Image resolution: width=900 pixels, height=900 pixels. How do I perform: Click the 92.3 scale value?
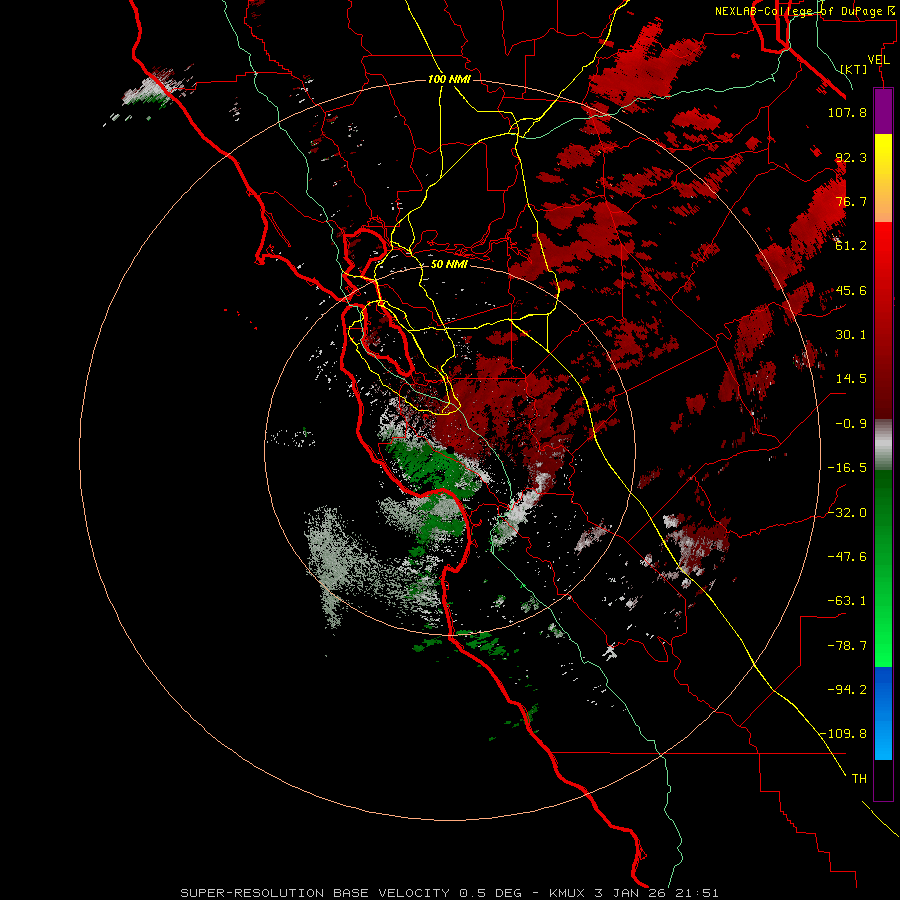pyautogui.click(x=851, y=157)
